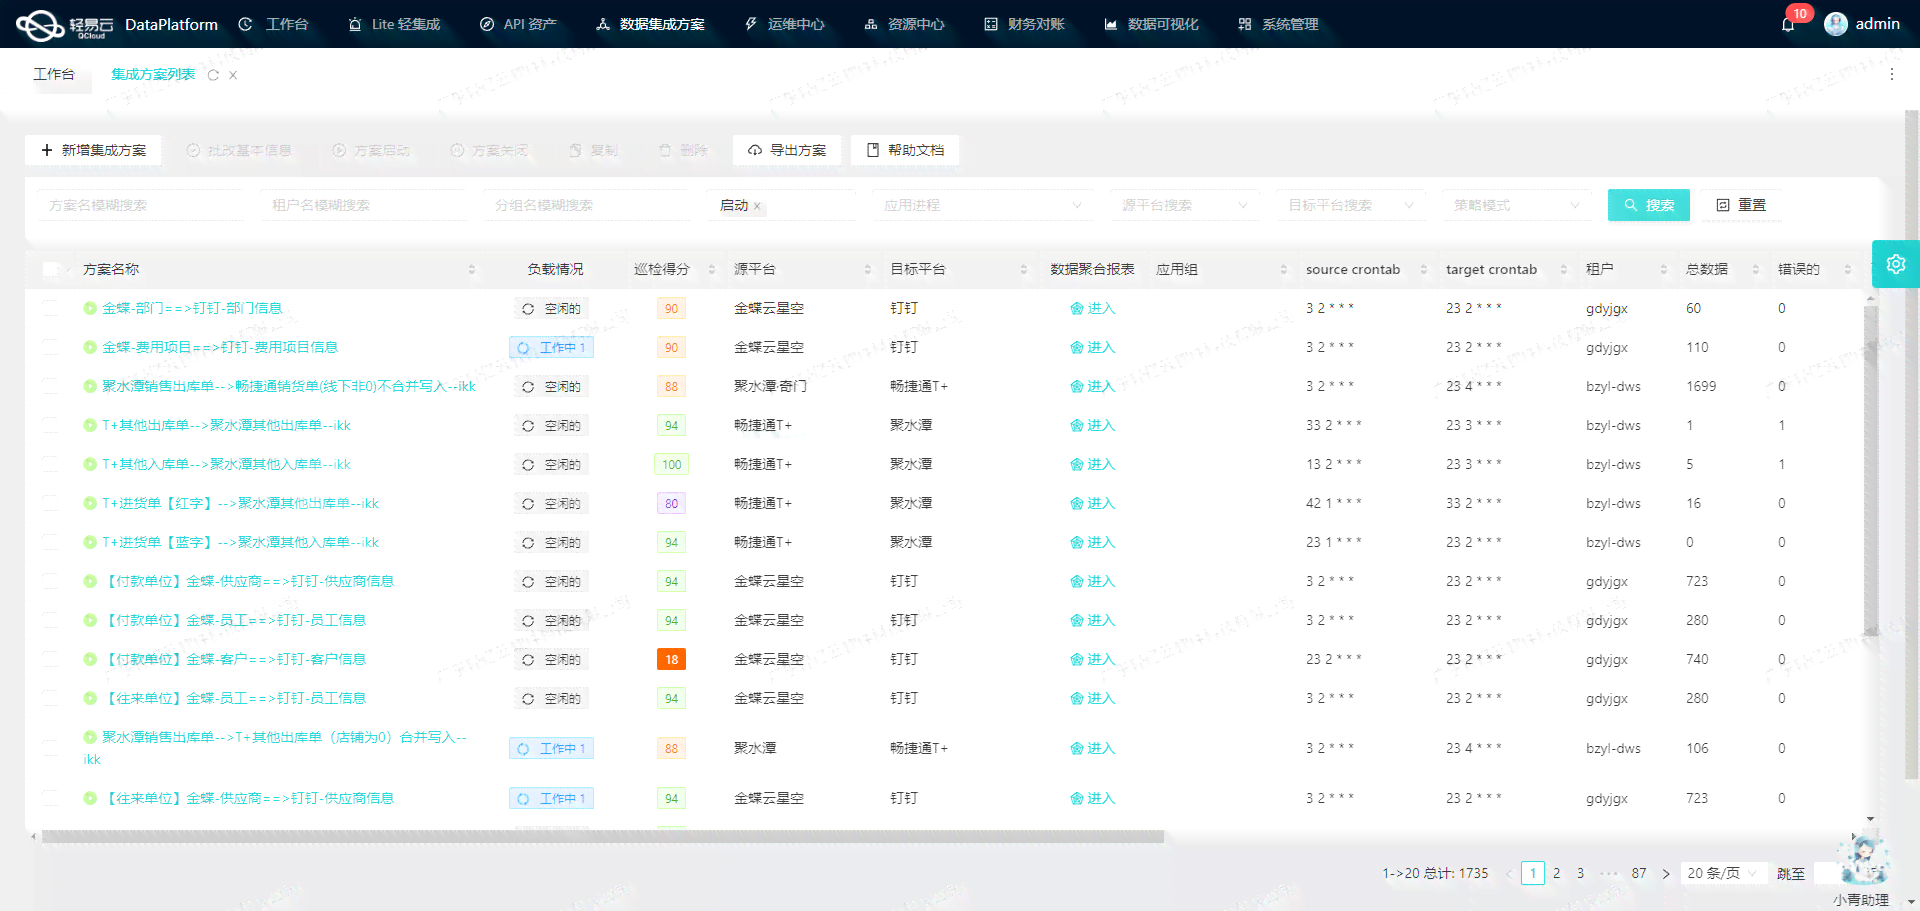Check row 金蝶-费用项目==>钉钉-费用项目信息
The height and width of the screenshot is (911, 1920).
(51, 347)
